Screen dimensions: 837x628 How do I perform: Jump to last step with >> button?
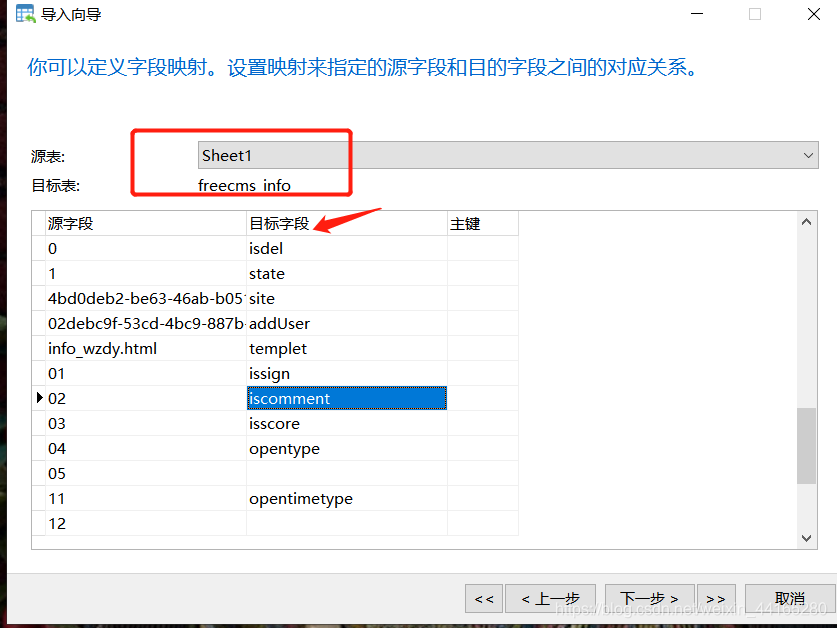[x=716, y=599]
